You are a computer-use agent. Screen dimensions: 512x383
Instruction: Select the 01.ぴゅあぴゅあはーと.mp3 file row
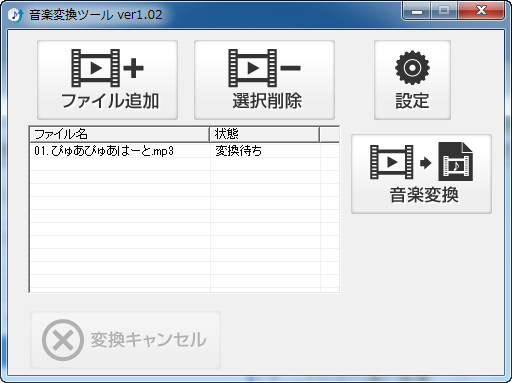tap(185, 151)
